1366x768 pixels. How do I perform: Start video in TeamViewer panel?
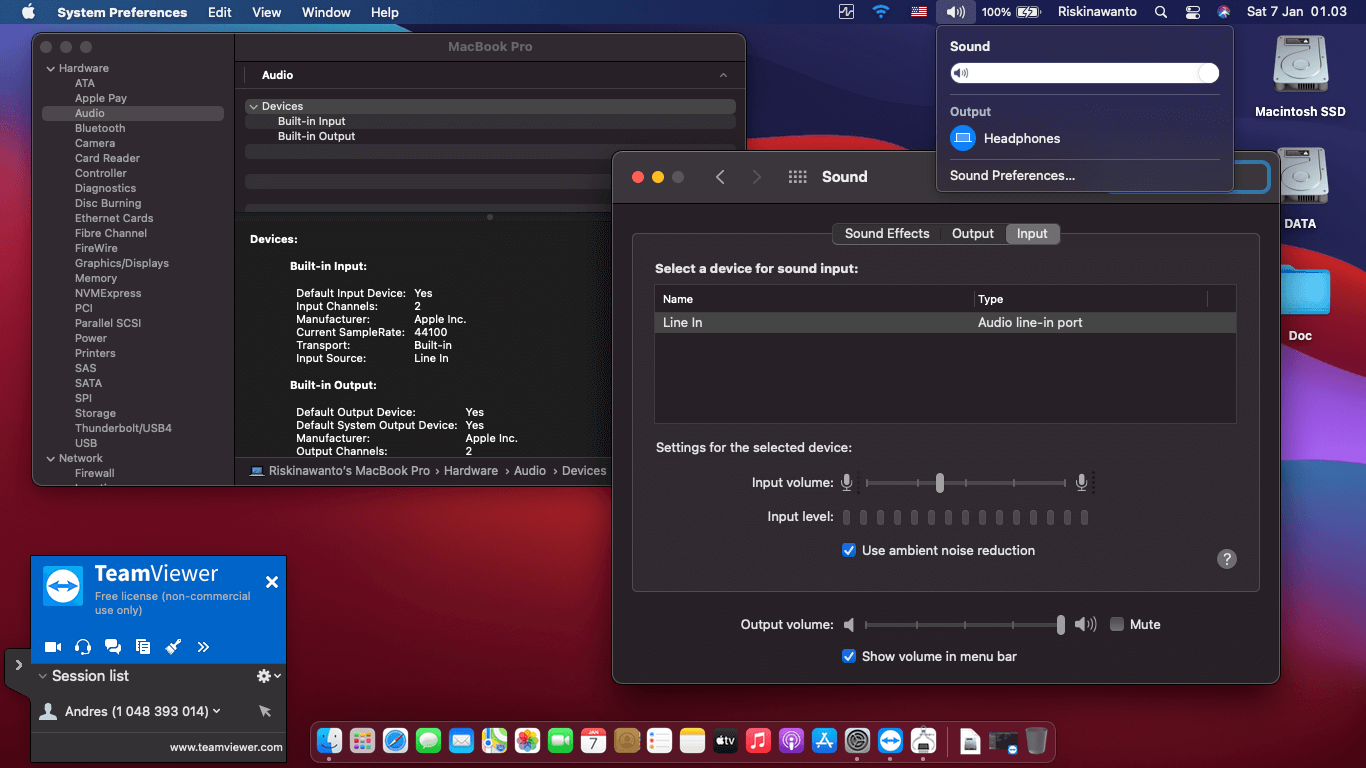click(x=53, y=647)
